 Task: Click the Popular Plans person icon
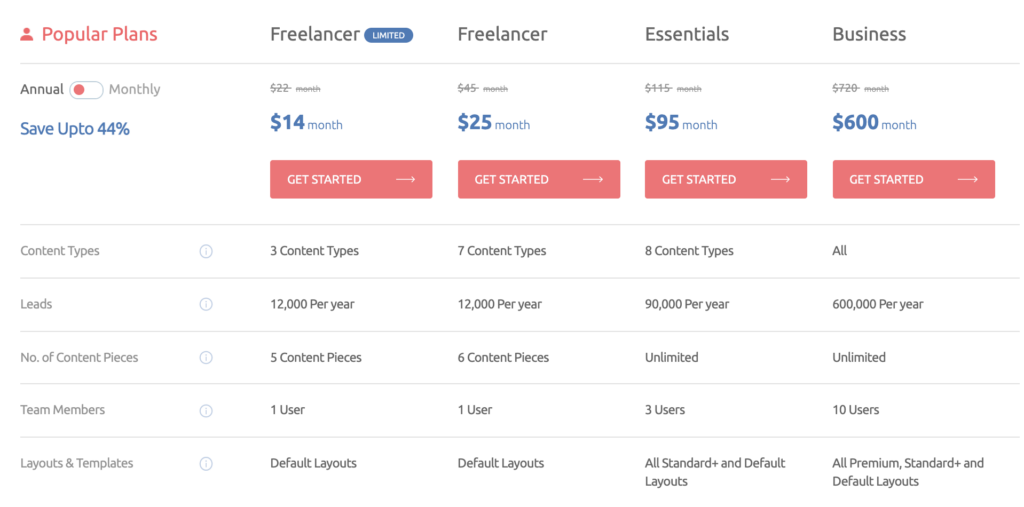click(x=27, y=34)
